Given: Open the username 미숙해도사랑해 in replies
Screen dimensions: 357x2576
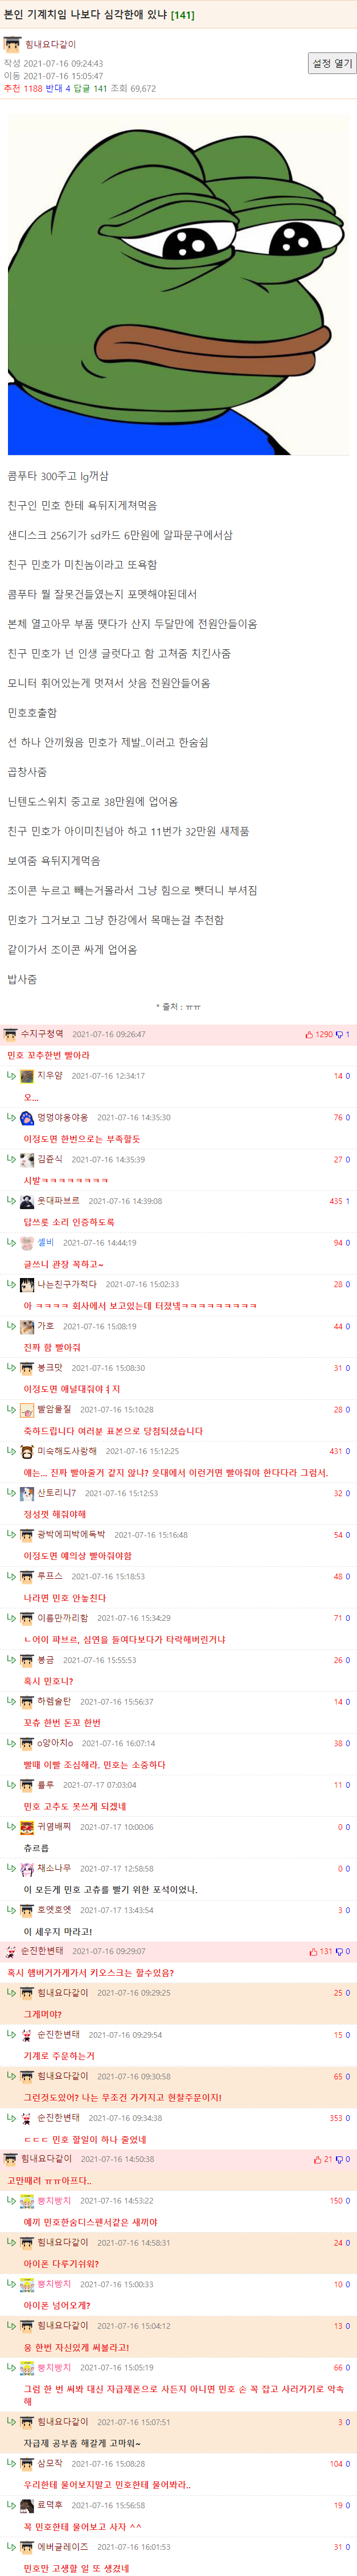Looking at the screenshot, I should [x=67, y=1451].
